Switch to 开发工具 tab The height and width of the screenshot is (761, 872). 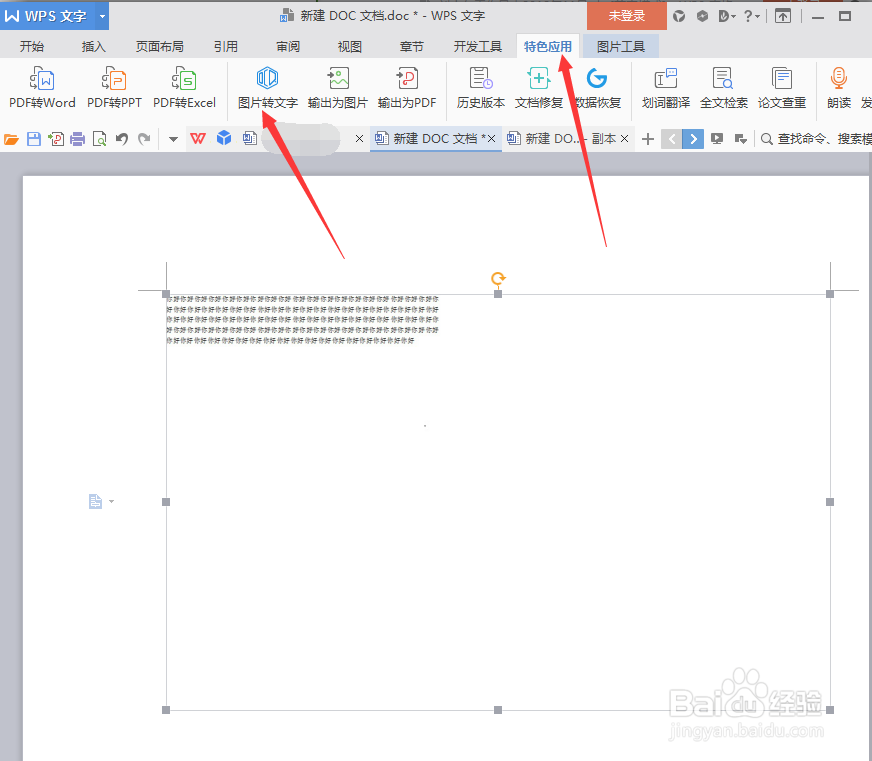pyautogui.click(x=478, y=47)
